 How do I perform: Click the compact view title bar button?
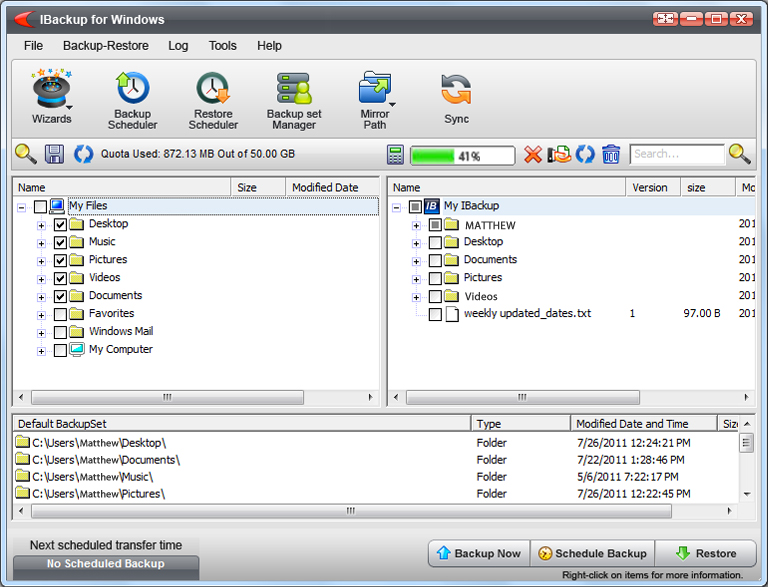pyautogui.click(x=665, y=19)
